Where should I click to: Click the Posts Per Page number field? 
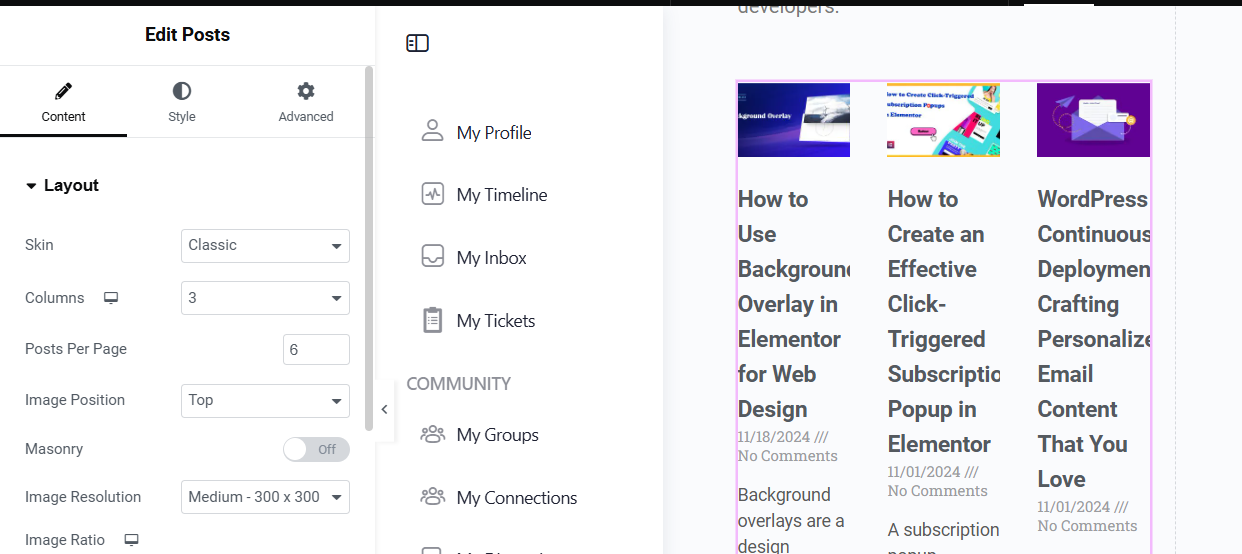pyautogui.click(x=316, y=349)
